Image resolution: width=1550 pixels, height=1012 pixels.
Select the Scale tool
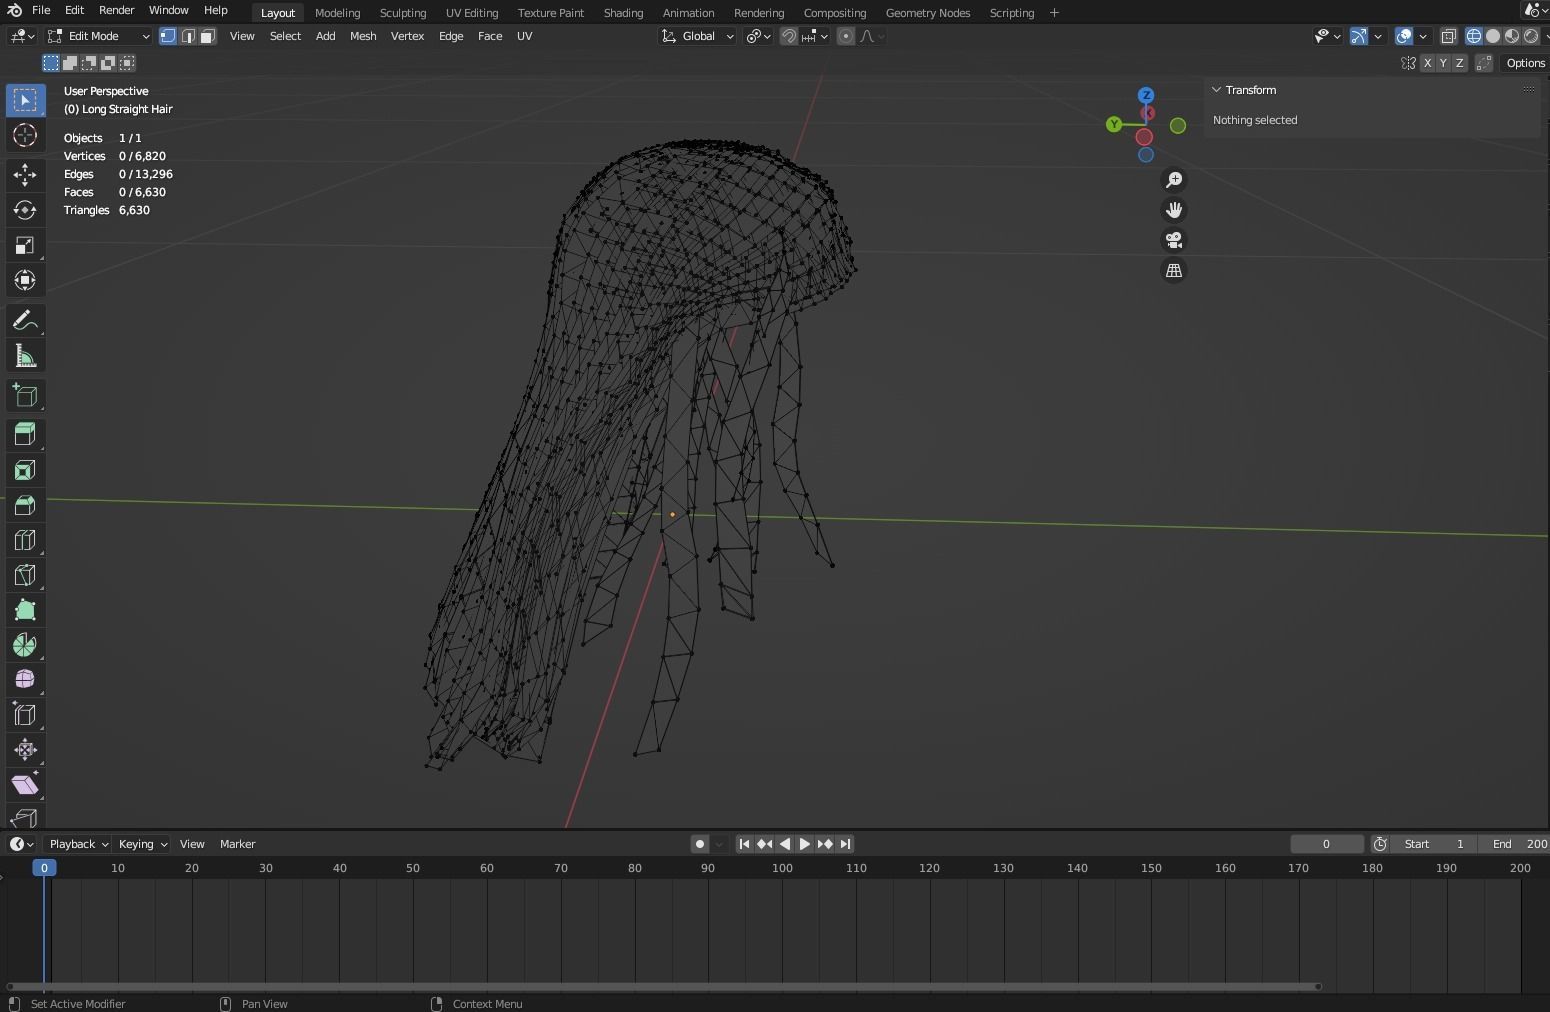(24, 245)
